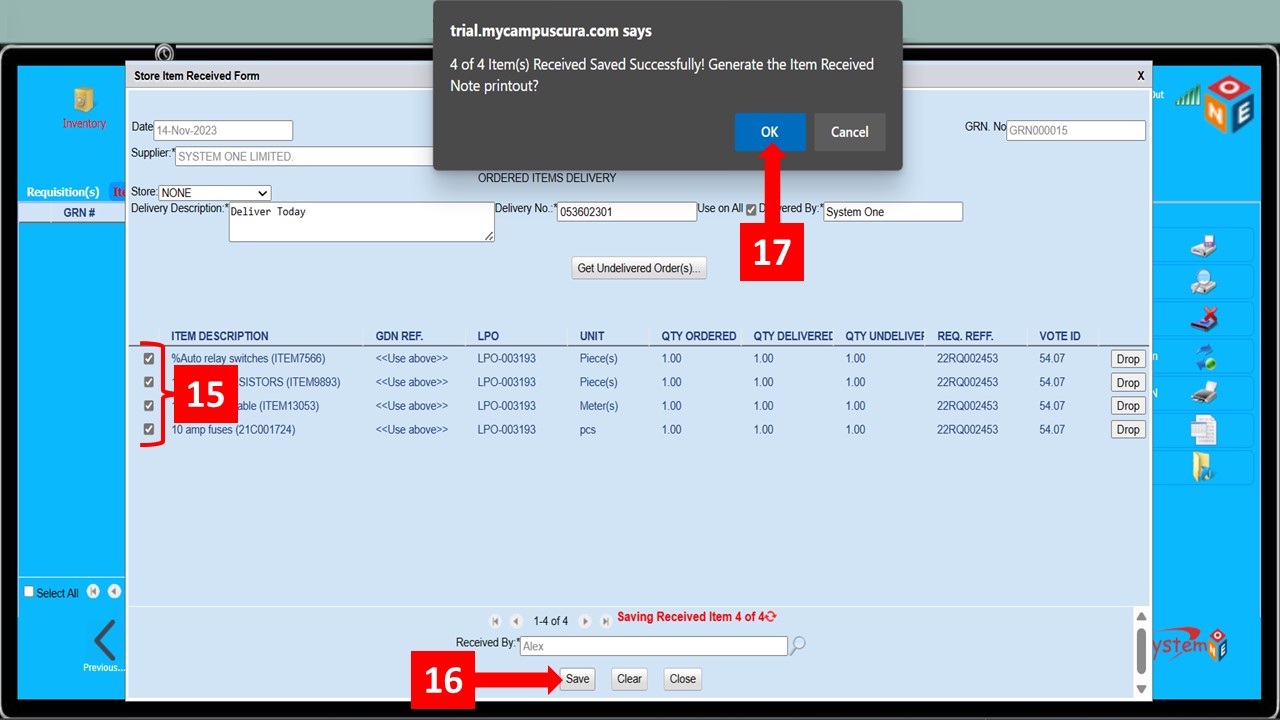Go to next page of received items

point(586,621)
